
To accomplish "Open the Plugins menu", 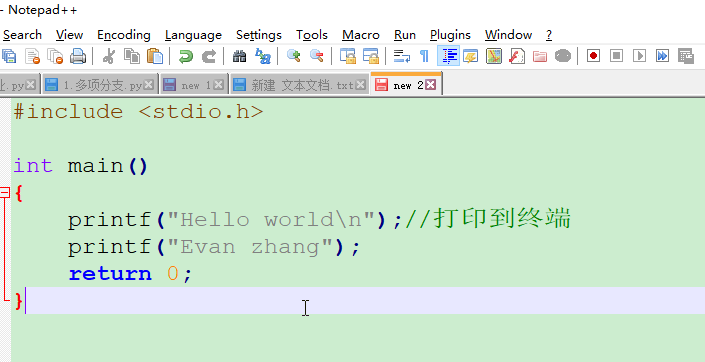I will point(450,35).
